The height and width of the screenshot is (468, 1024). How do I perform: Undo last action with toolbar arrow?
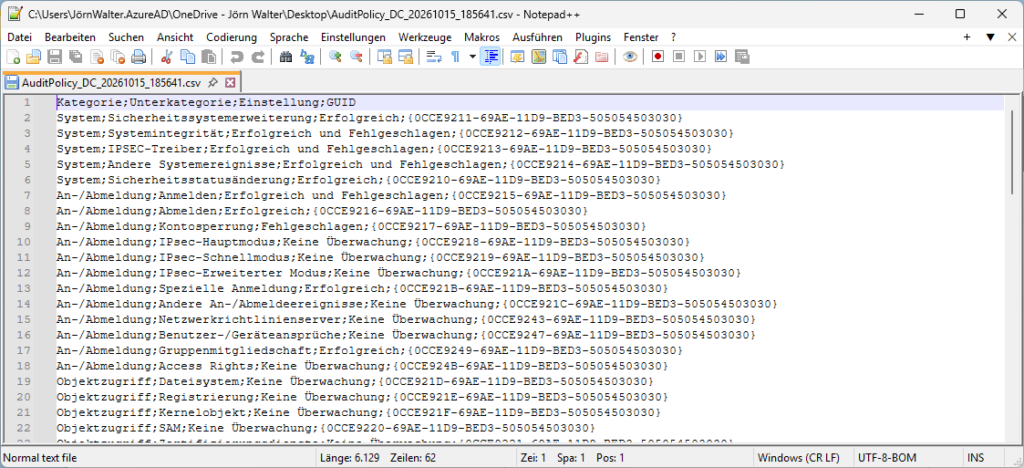pos(236,57)
